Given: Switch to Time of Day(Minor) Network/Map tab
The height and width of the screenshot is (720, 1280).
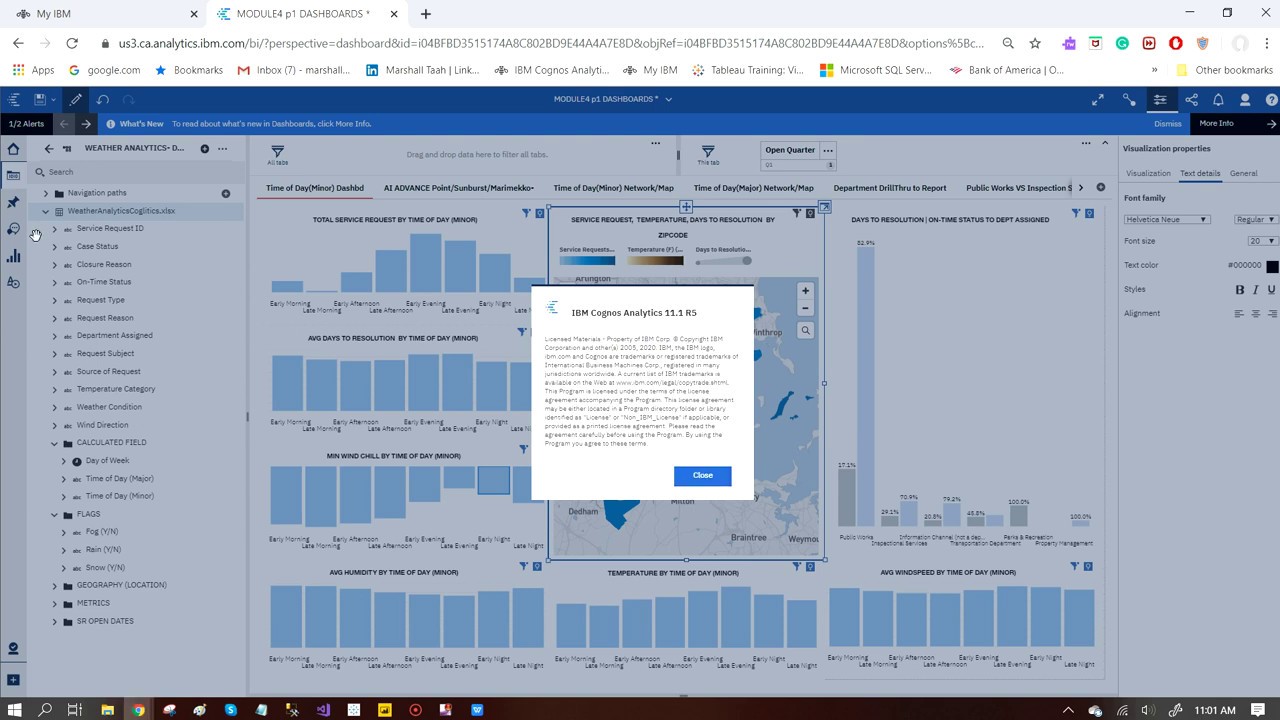Looking at the screenshot, I should 613,188.
